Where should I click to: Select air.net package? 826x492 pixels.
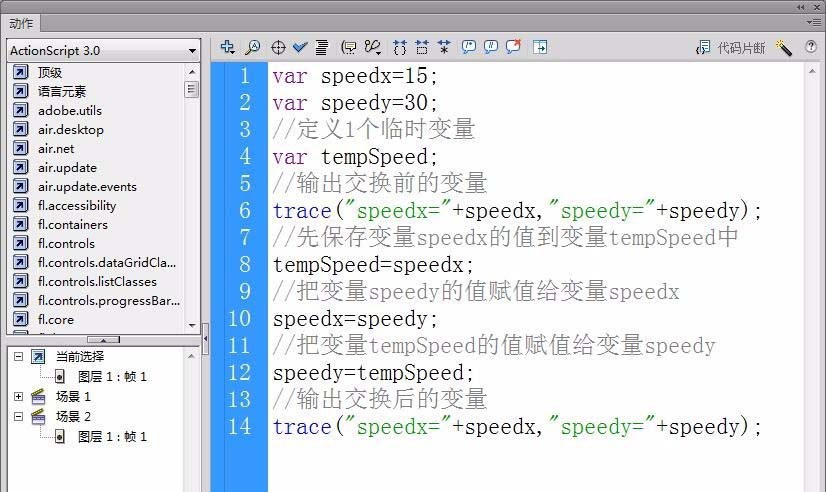pos(56,149)
